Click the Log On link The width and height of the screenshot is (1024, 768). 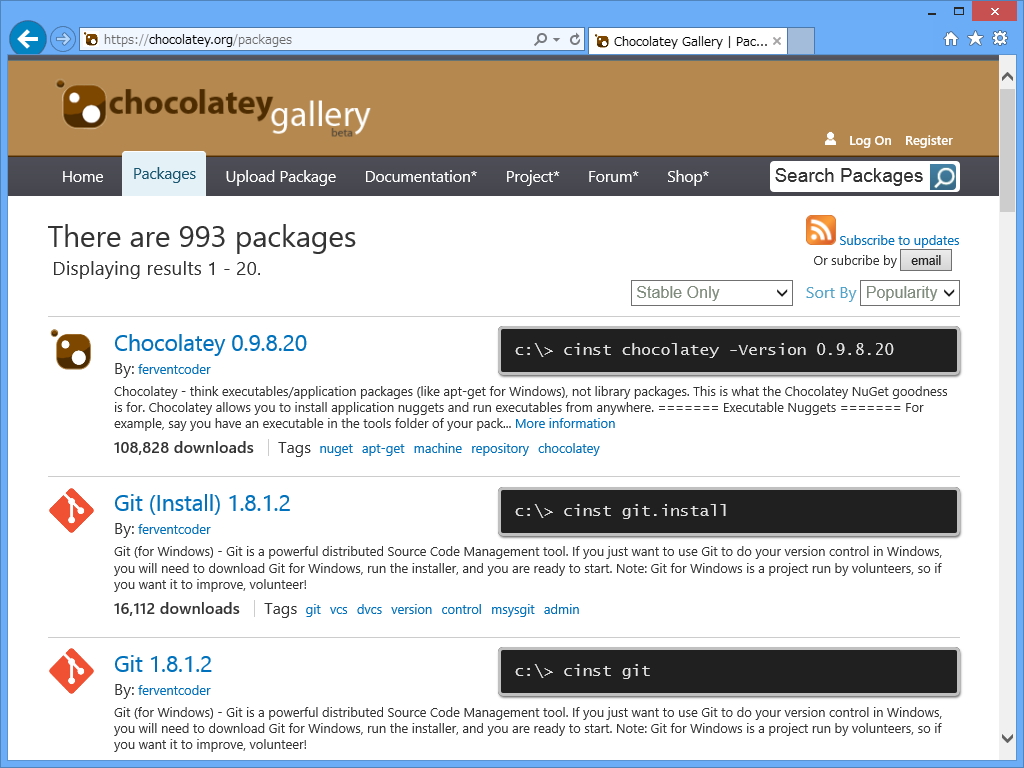point(870,140)
